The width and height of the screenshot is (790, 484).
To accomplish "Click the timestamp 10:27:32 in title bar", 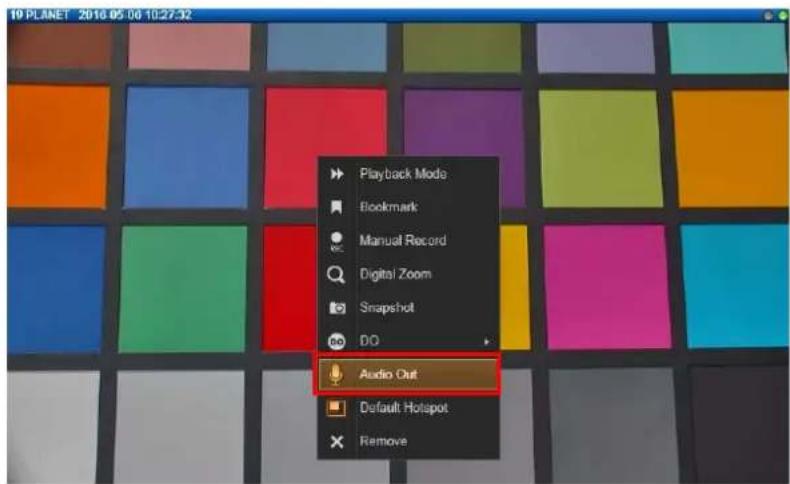I will click(168, 15).
